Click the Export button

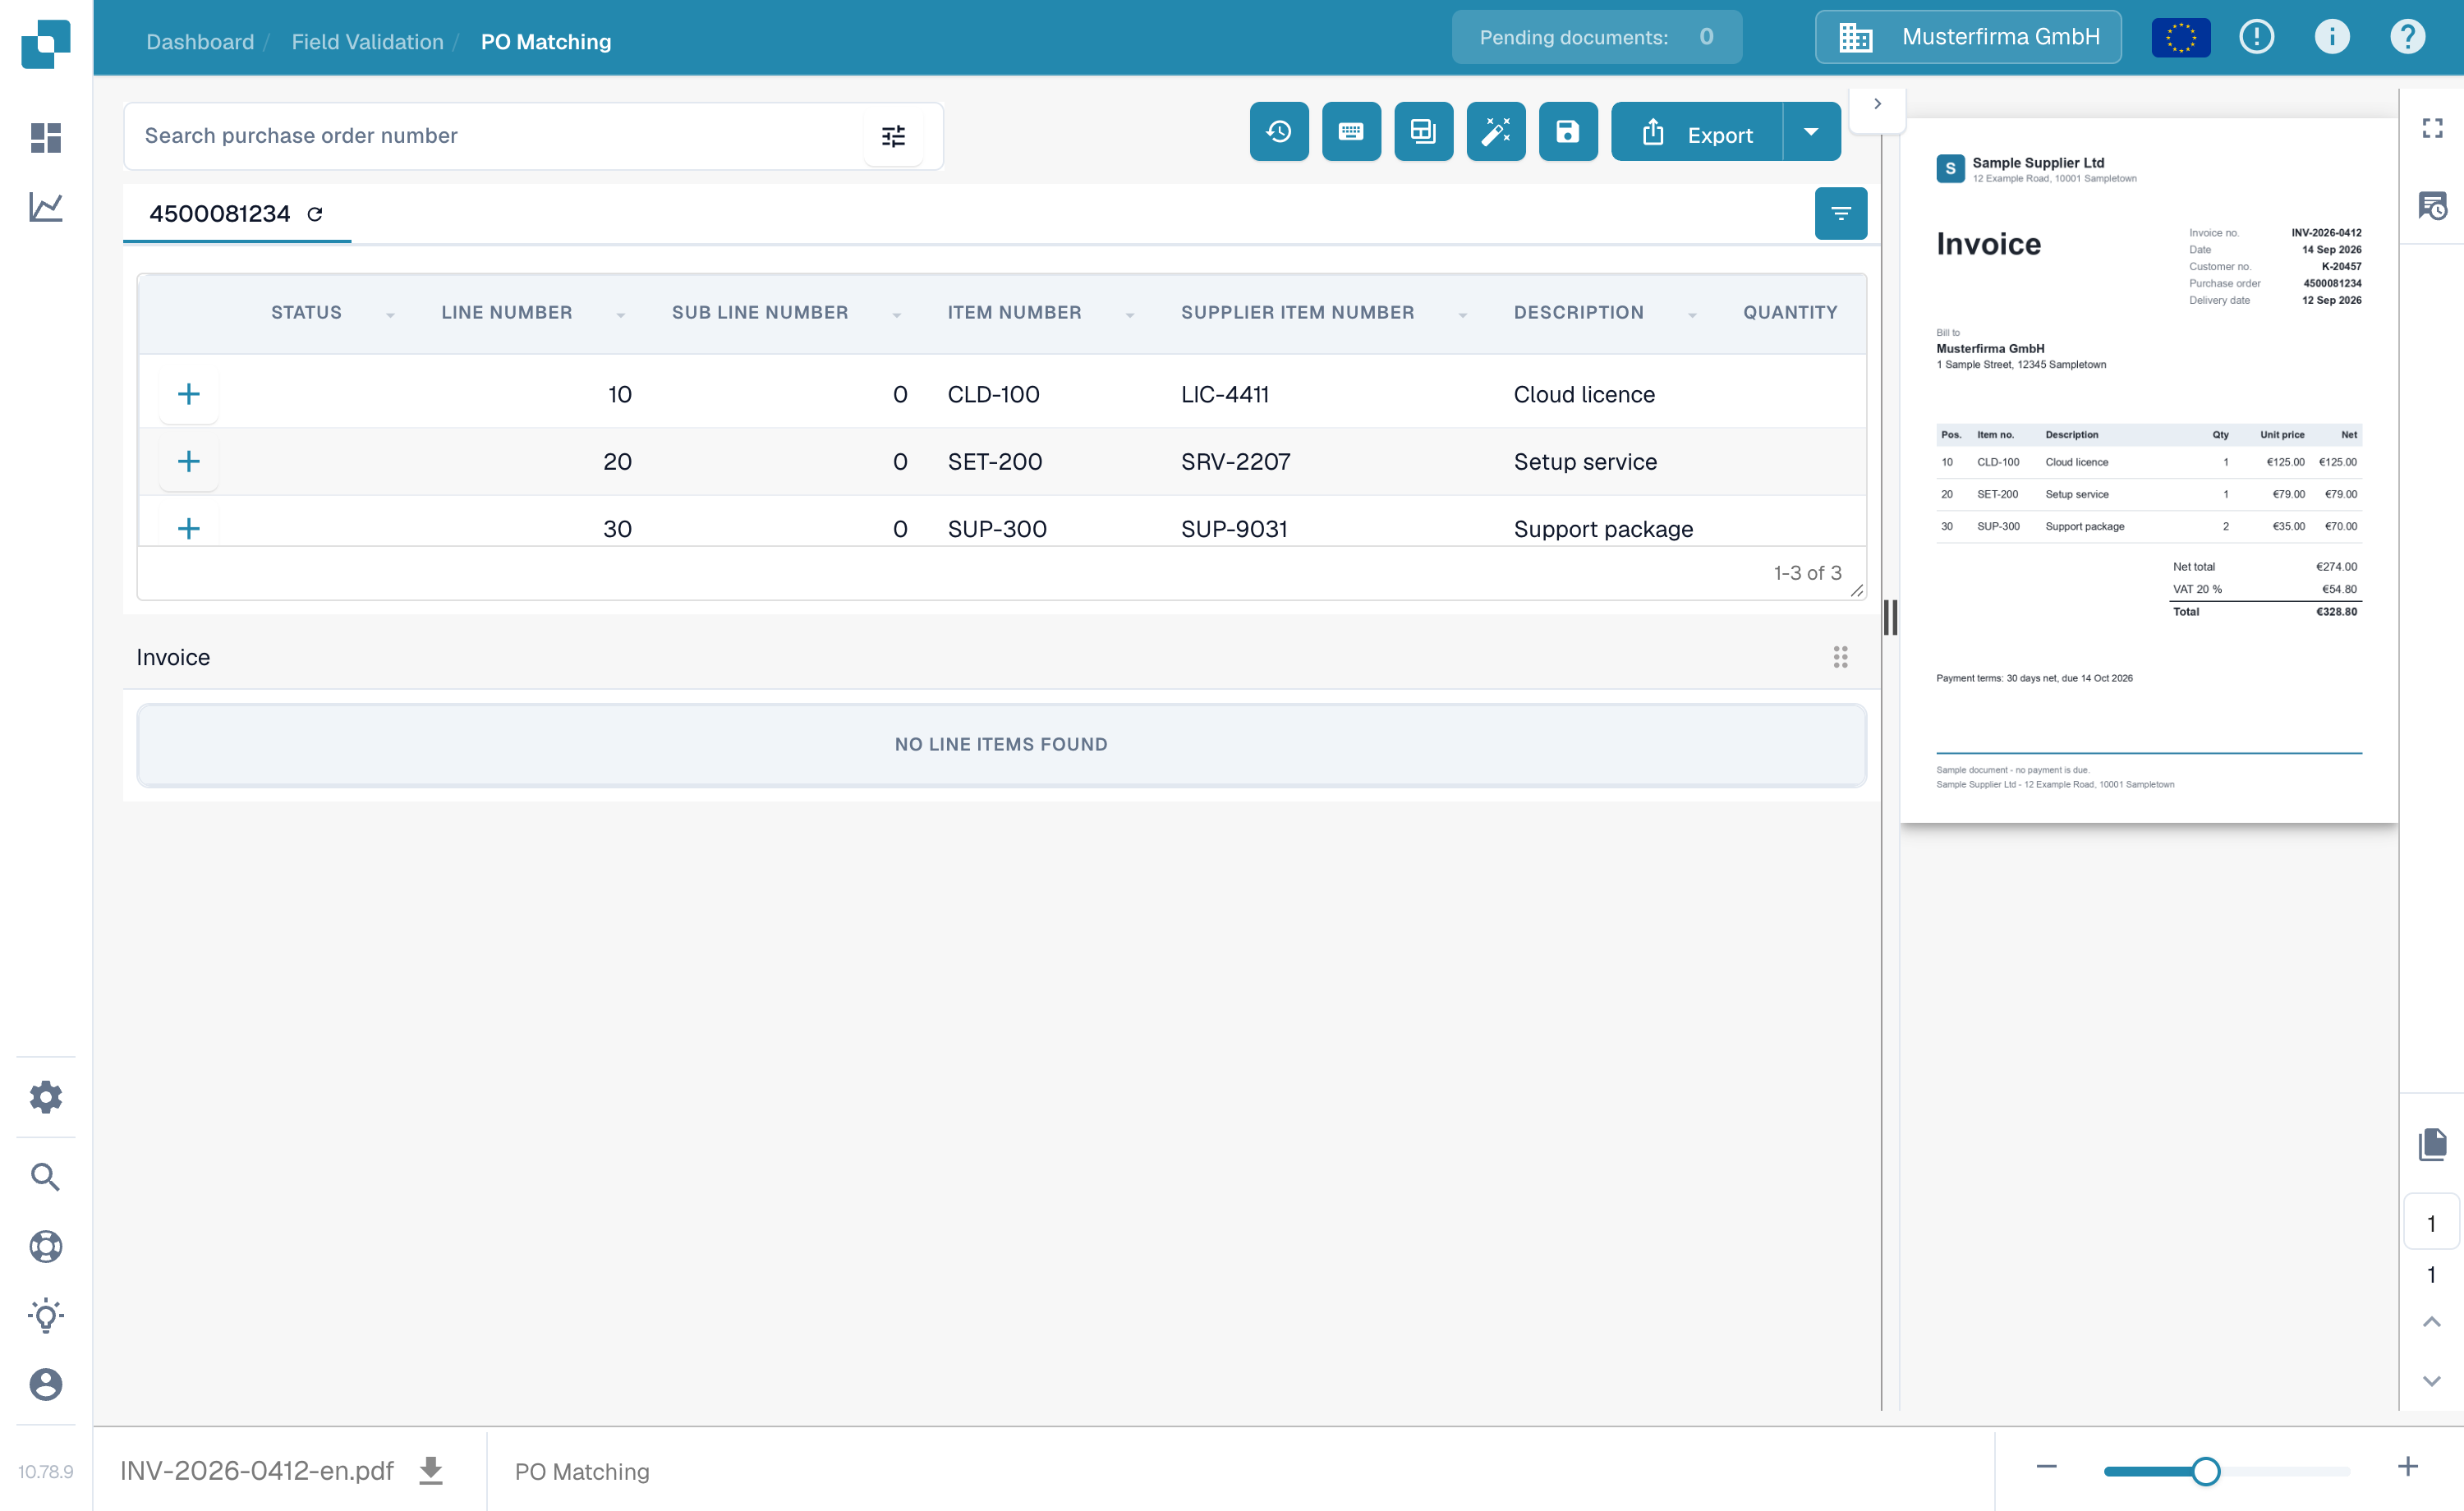tap(1697, 131)
